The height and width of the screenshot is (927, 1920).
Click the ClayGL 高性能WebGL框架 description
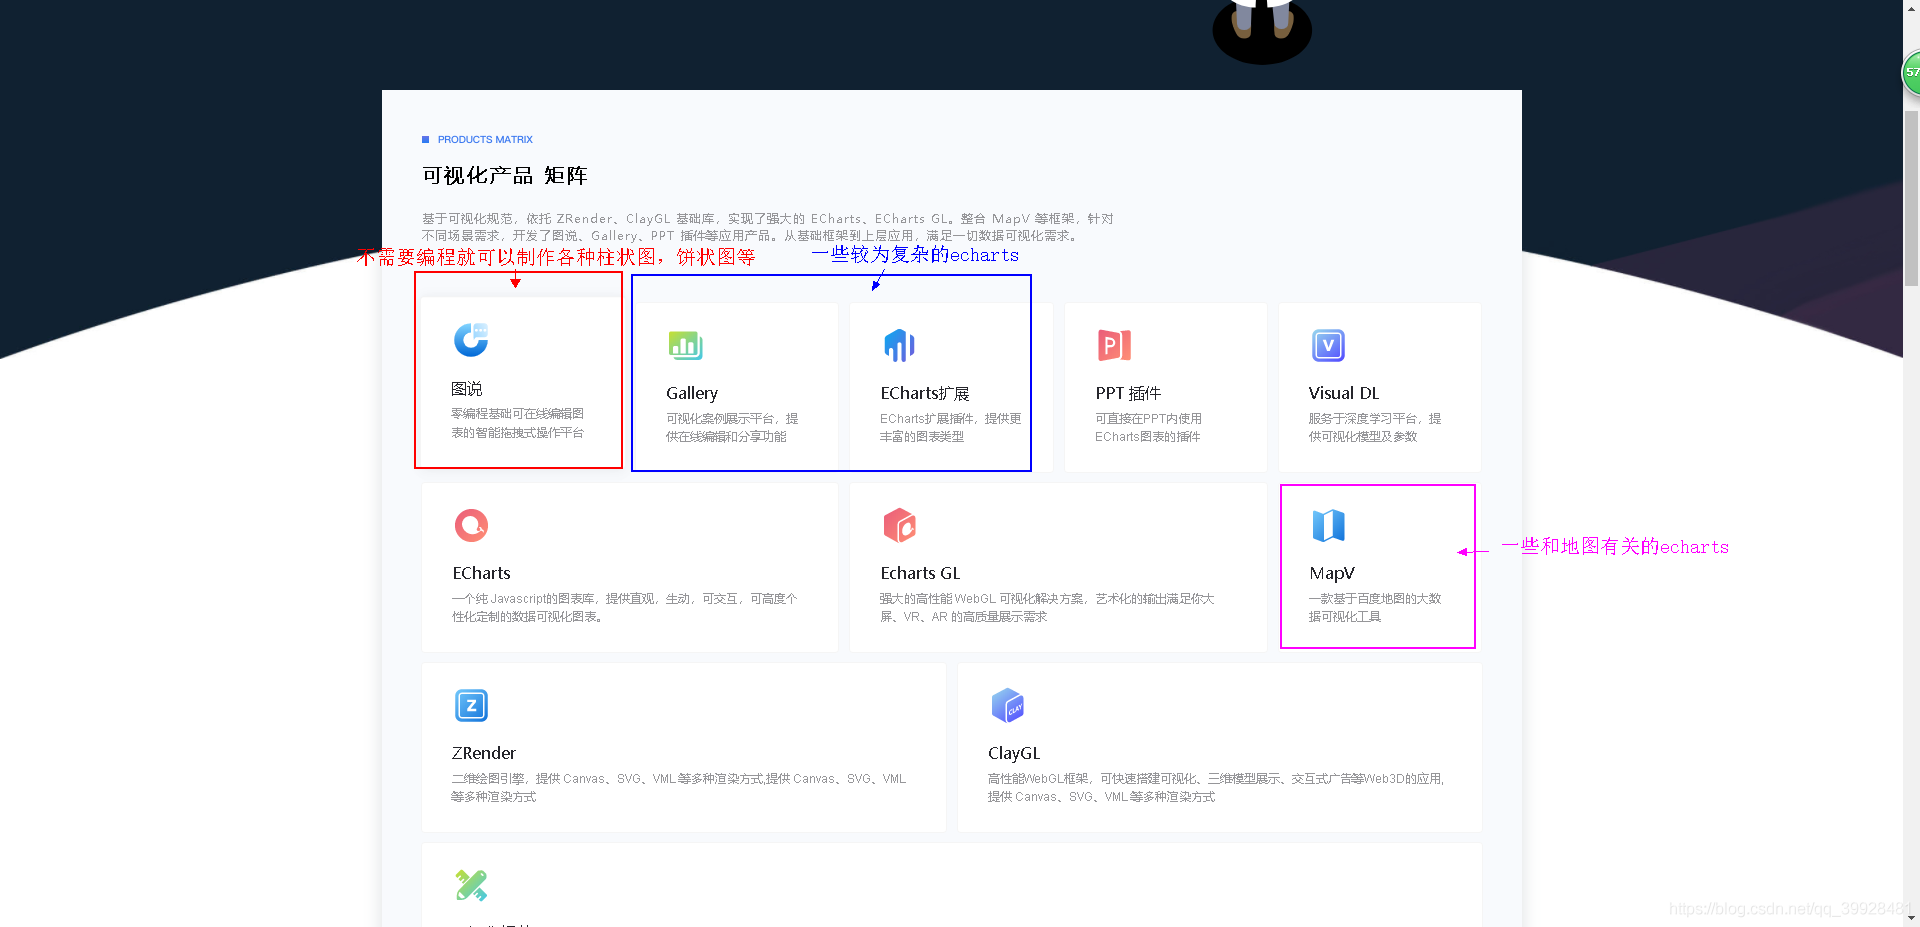[x=1216, y=787]
